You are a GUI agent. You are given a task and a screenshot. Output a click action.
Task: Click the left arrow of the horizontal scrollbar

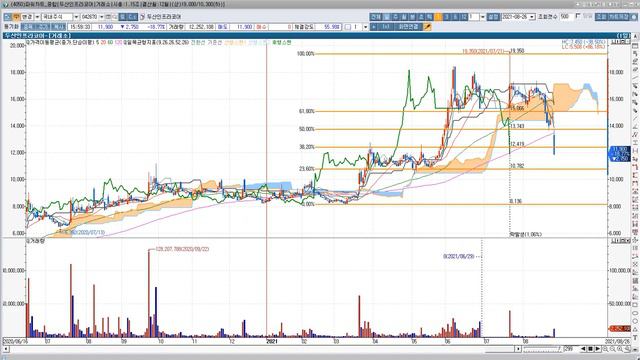click(x=6, y=349)
